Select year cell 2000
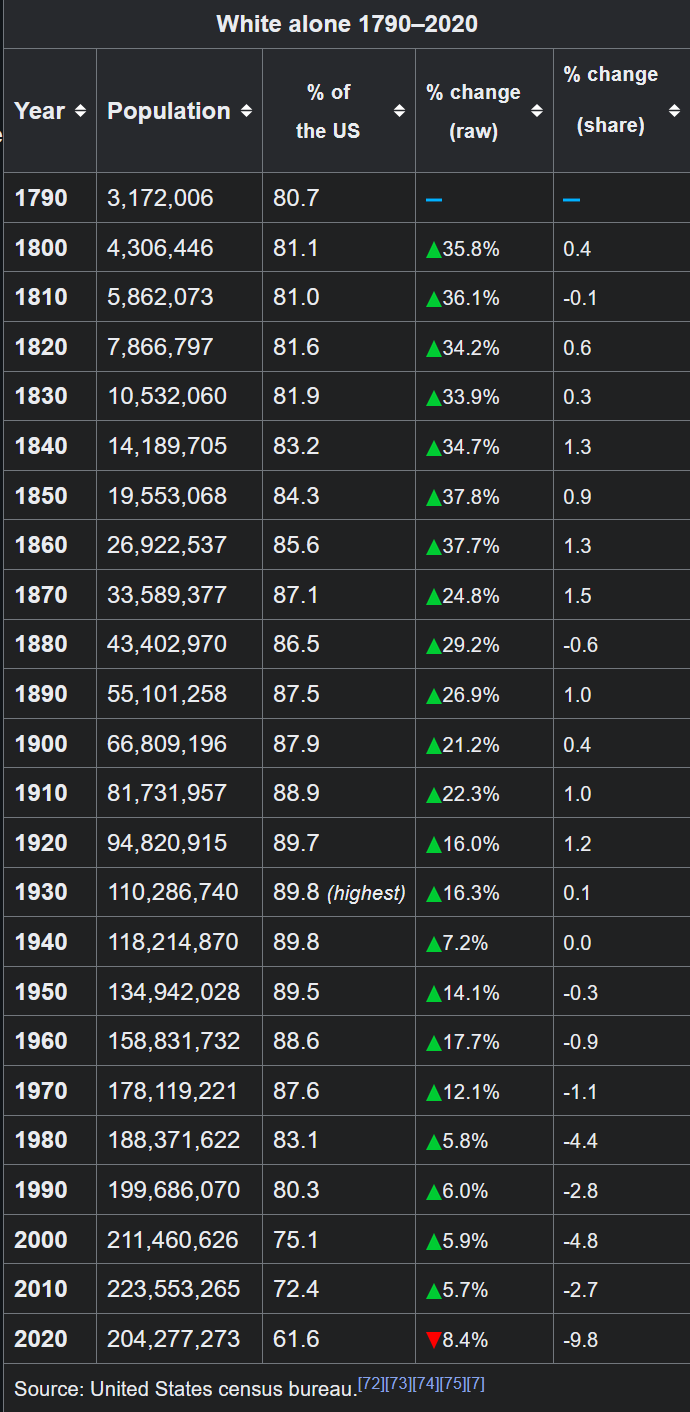Viewport: 690px width, 1412px height. coord(41,1240)
